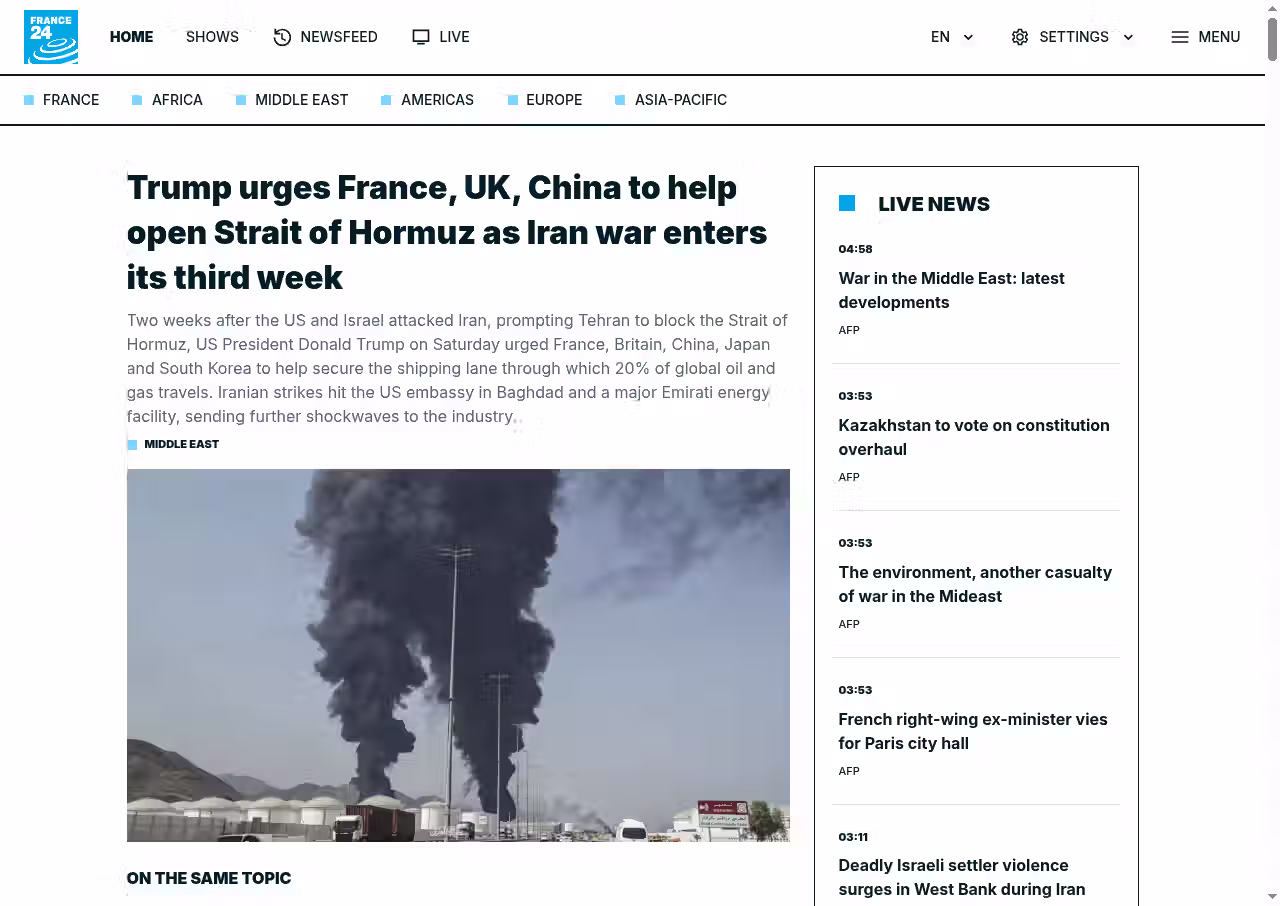Select the Home tab
1280x906 pixels.
click(131, 37)
